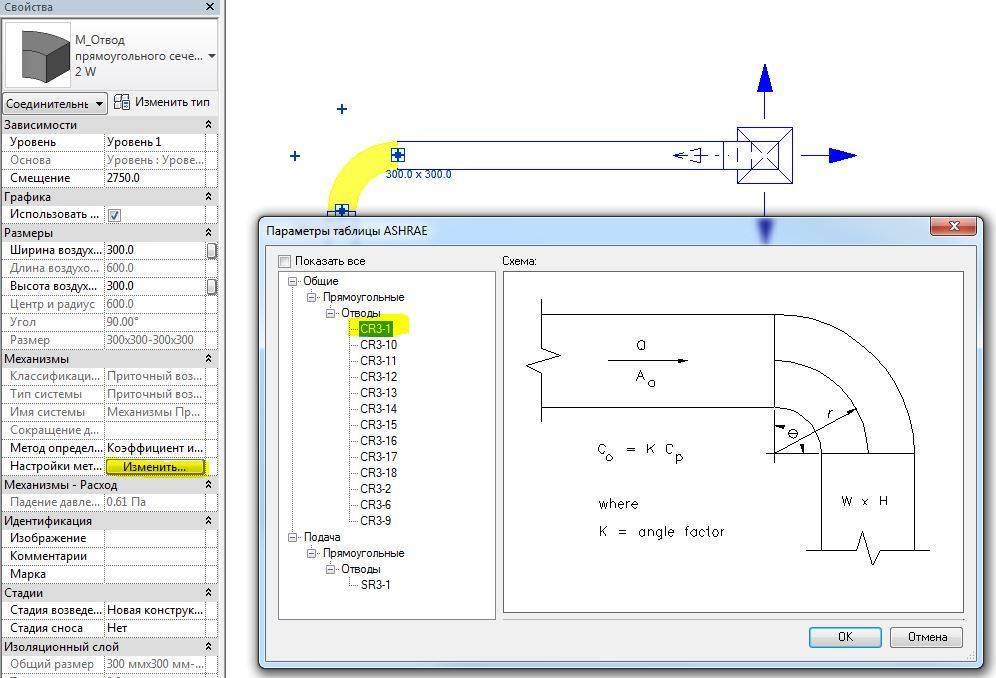The width and height of the screenshot is (996, 678).
Task: Click the elbow fitting preview thumbnail
Action: [x=37, y=55]
